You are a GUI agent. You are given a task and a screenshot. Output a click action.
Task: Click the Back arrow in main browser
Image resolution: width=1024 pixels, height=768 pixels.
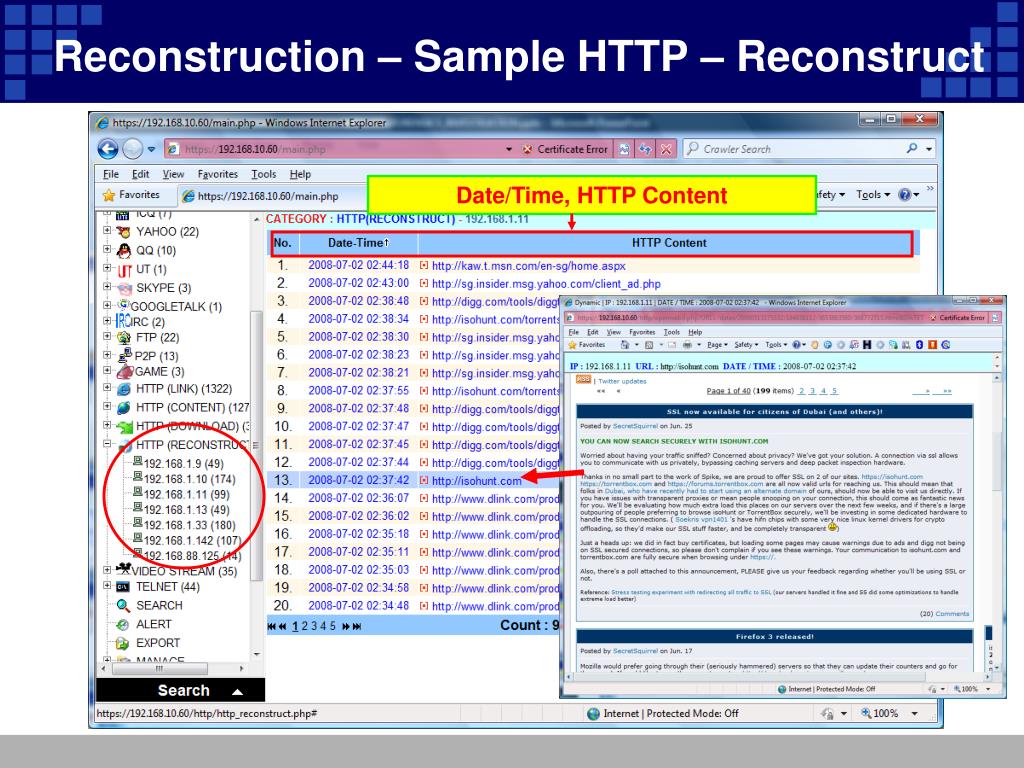click(108, 149)
